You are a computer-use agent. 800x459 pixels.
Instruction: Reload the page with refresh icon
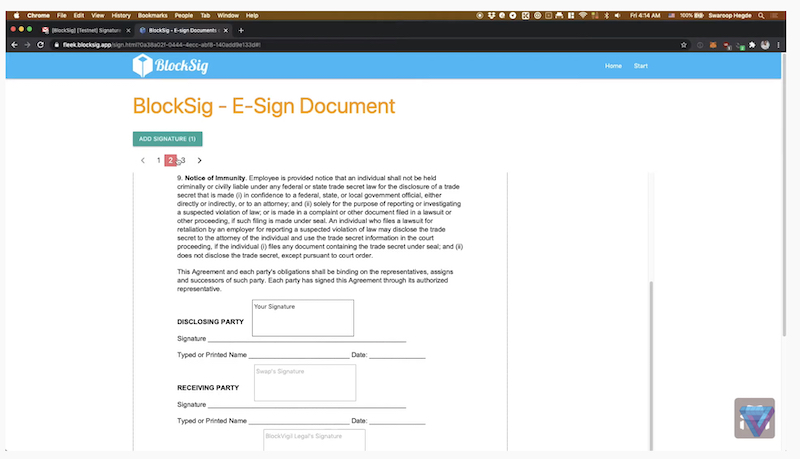coord(40,45)
